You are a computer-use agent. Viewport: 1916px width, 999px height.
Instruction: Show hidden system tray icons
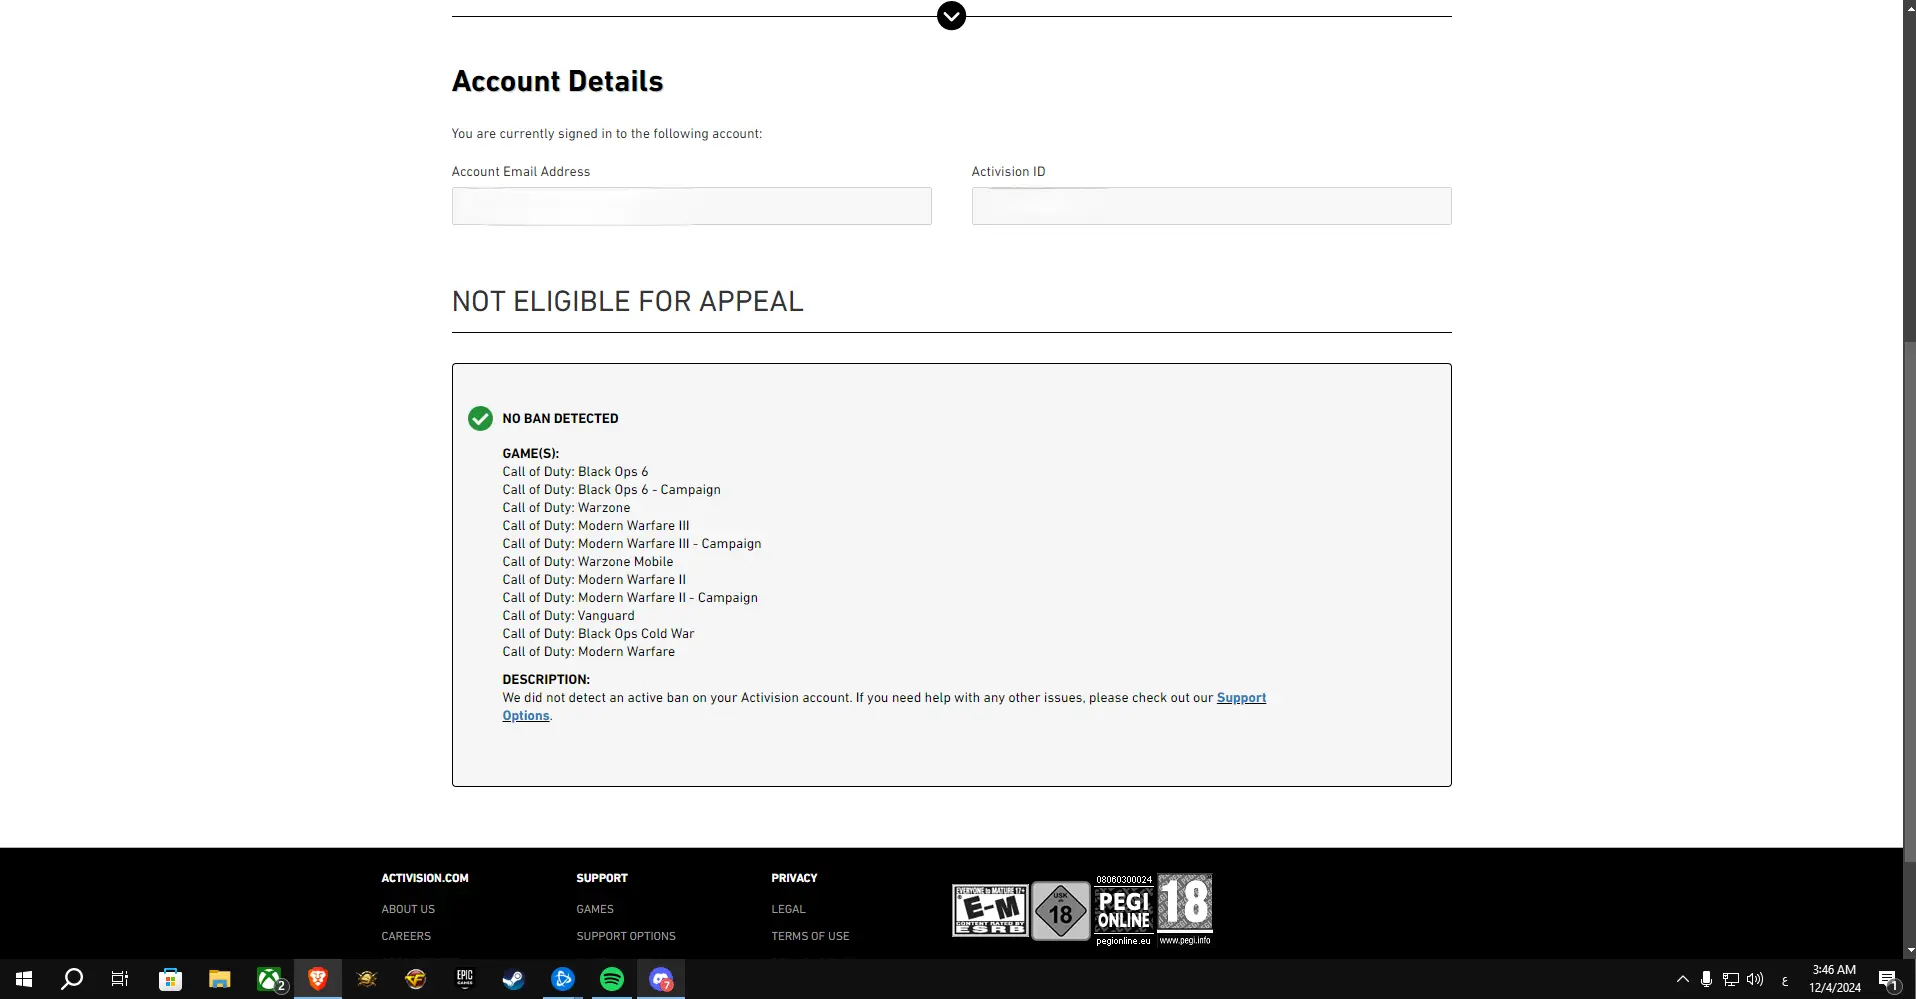click(x=1682, y=980)
